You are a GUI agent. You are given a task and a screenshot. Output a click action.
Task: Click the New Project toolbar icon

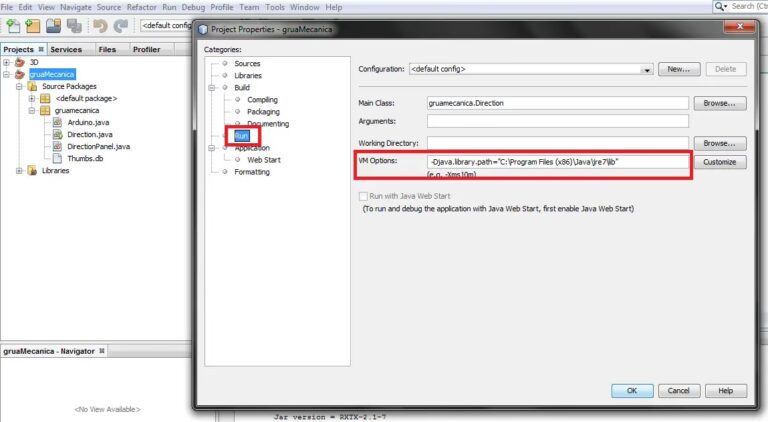[x=33, y=25]
